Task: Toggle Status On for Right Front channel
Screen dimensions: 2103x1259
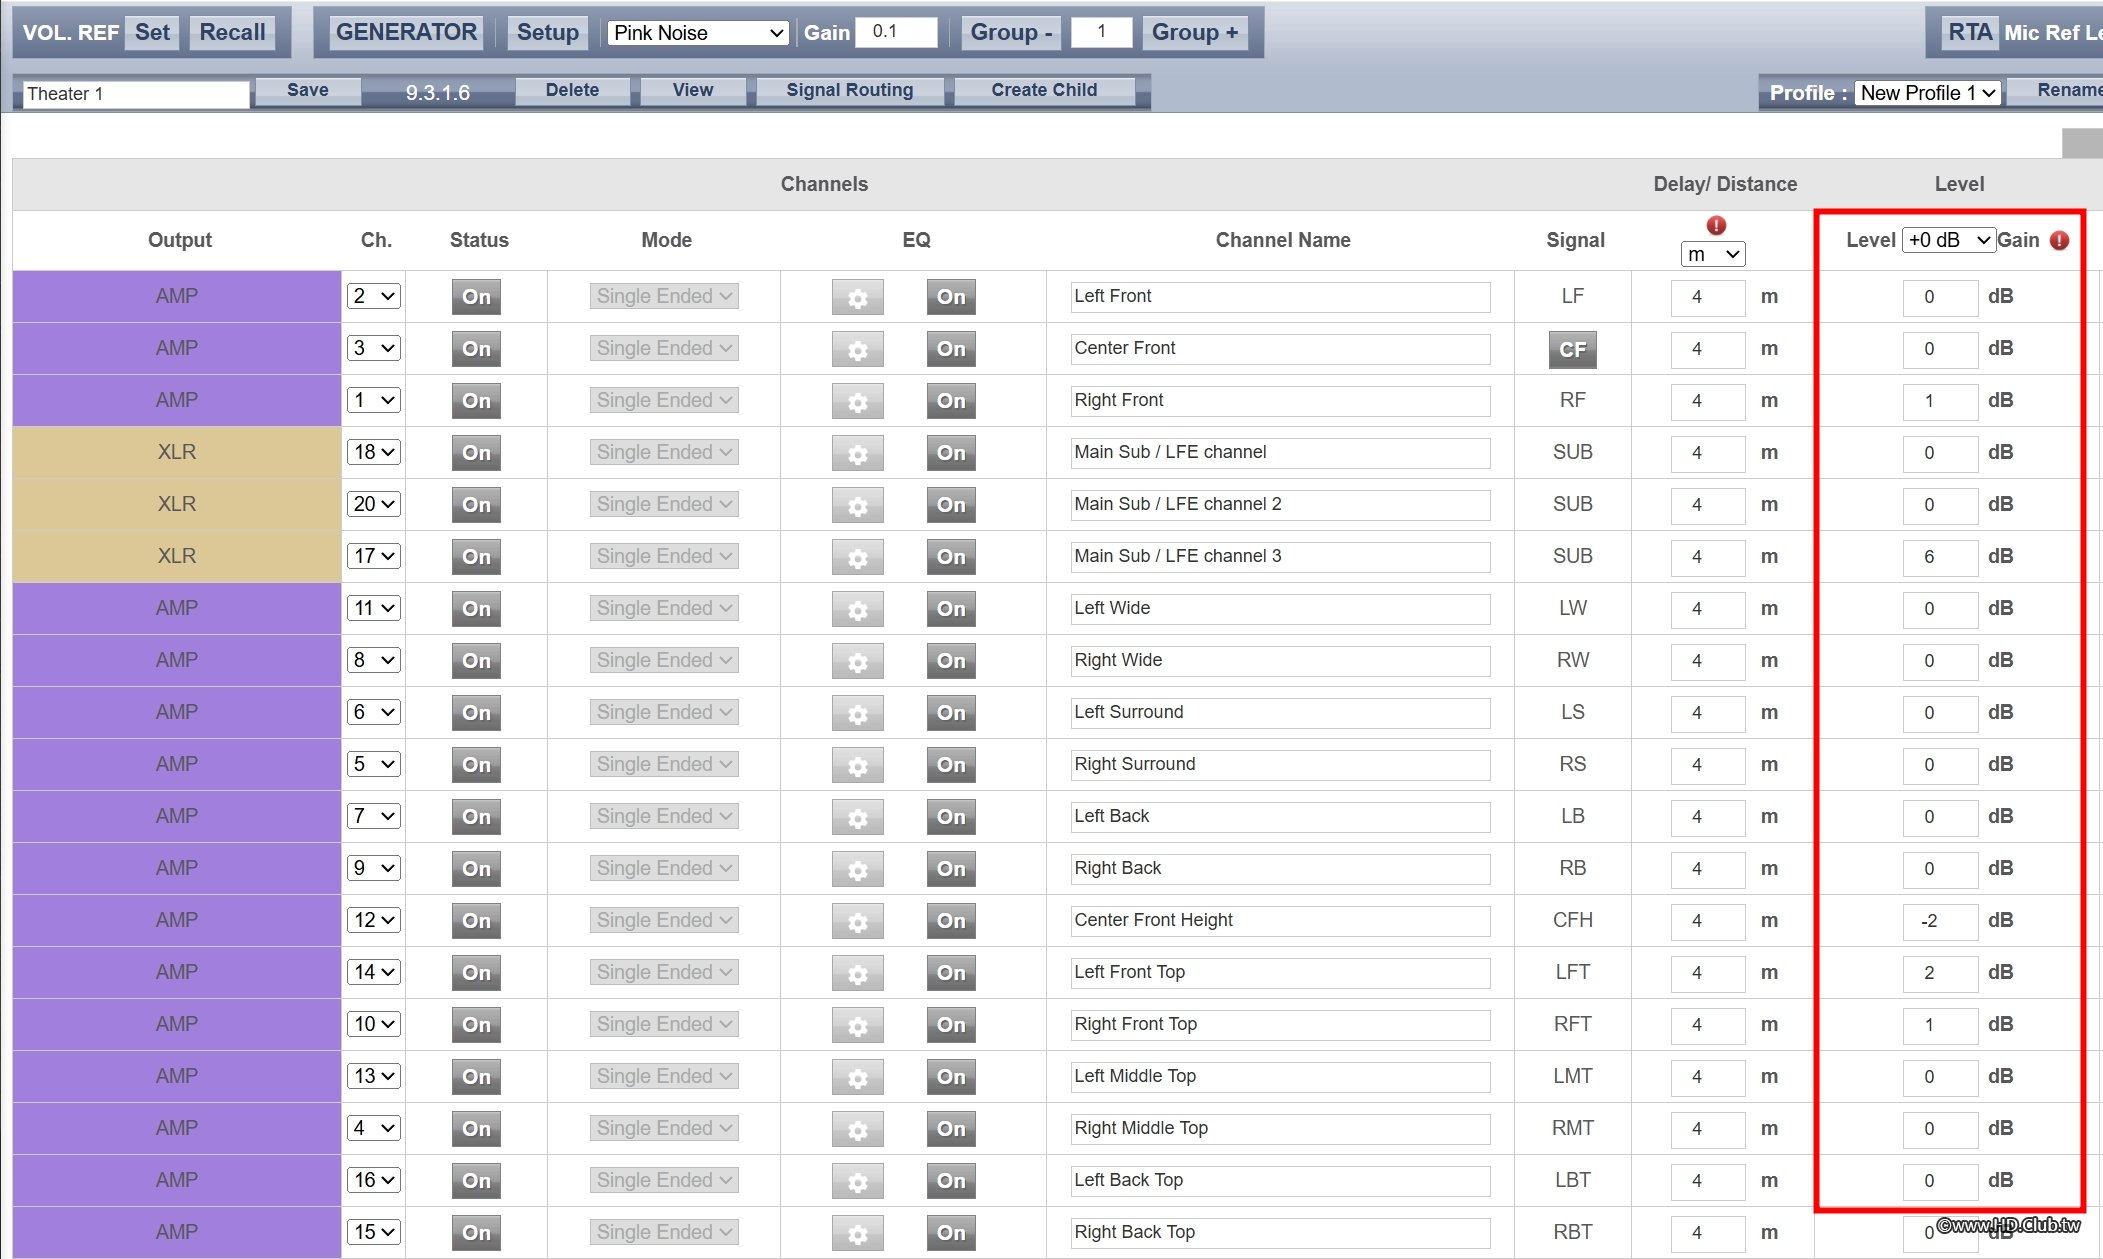Action: [476, 401]
